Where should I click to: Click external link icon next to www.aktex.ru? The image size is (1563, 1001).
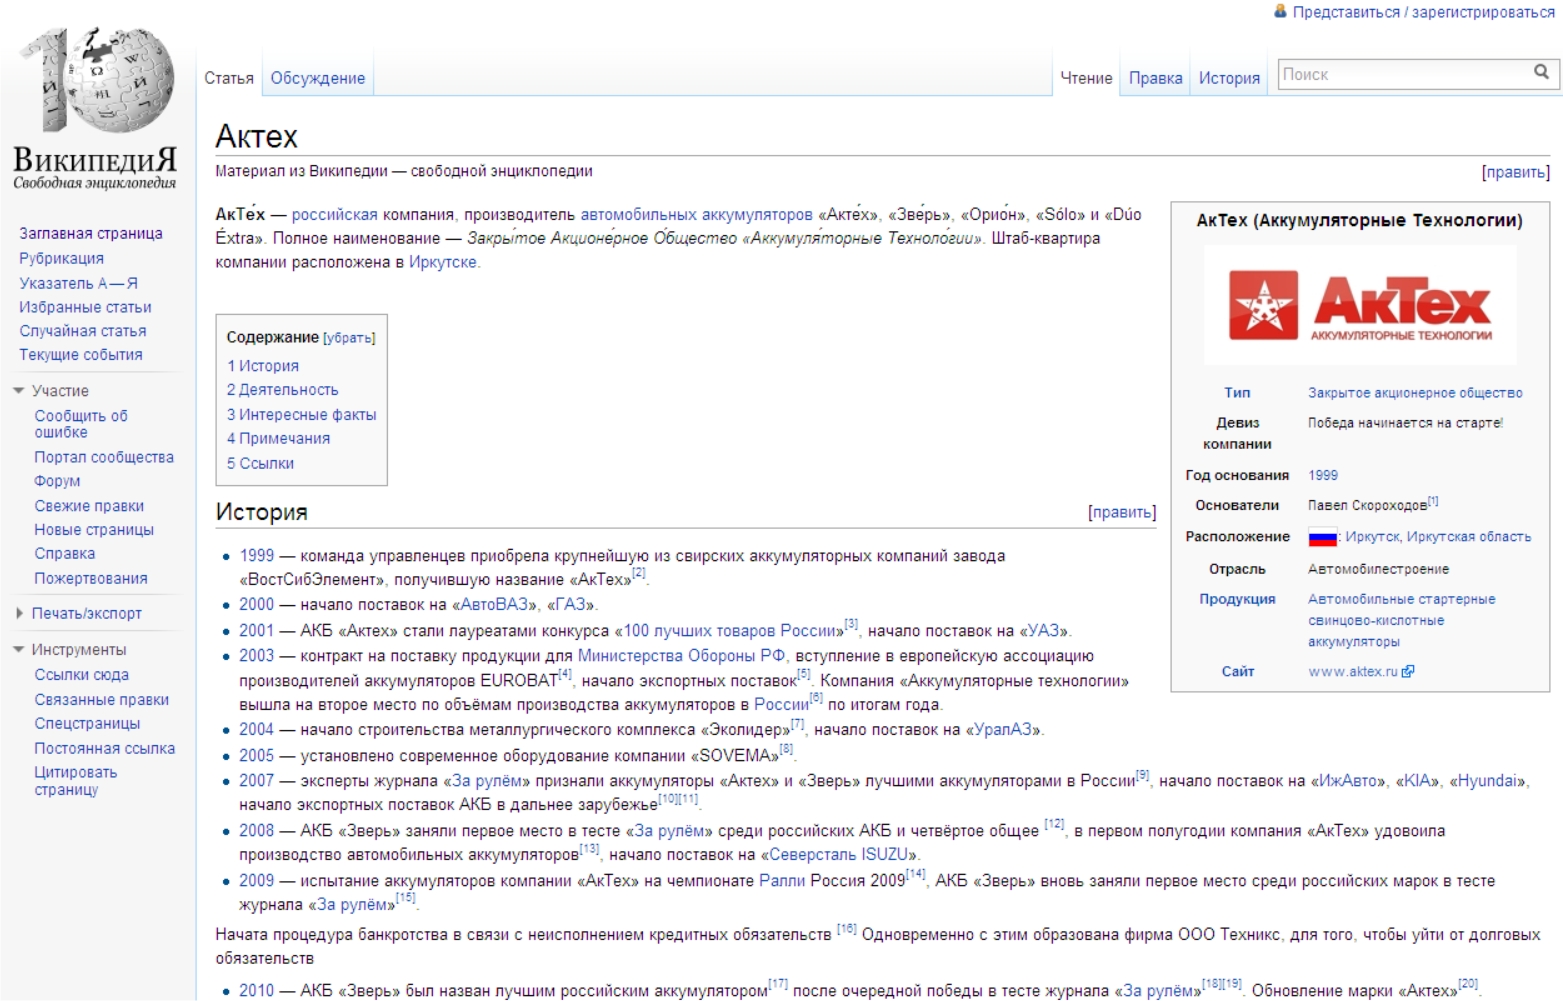click(1408, 672)
